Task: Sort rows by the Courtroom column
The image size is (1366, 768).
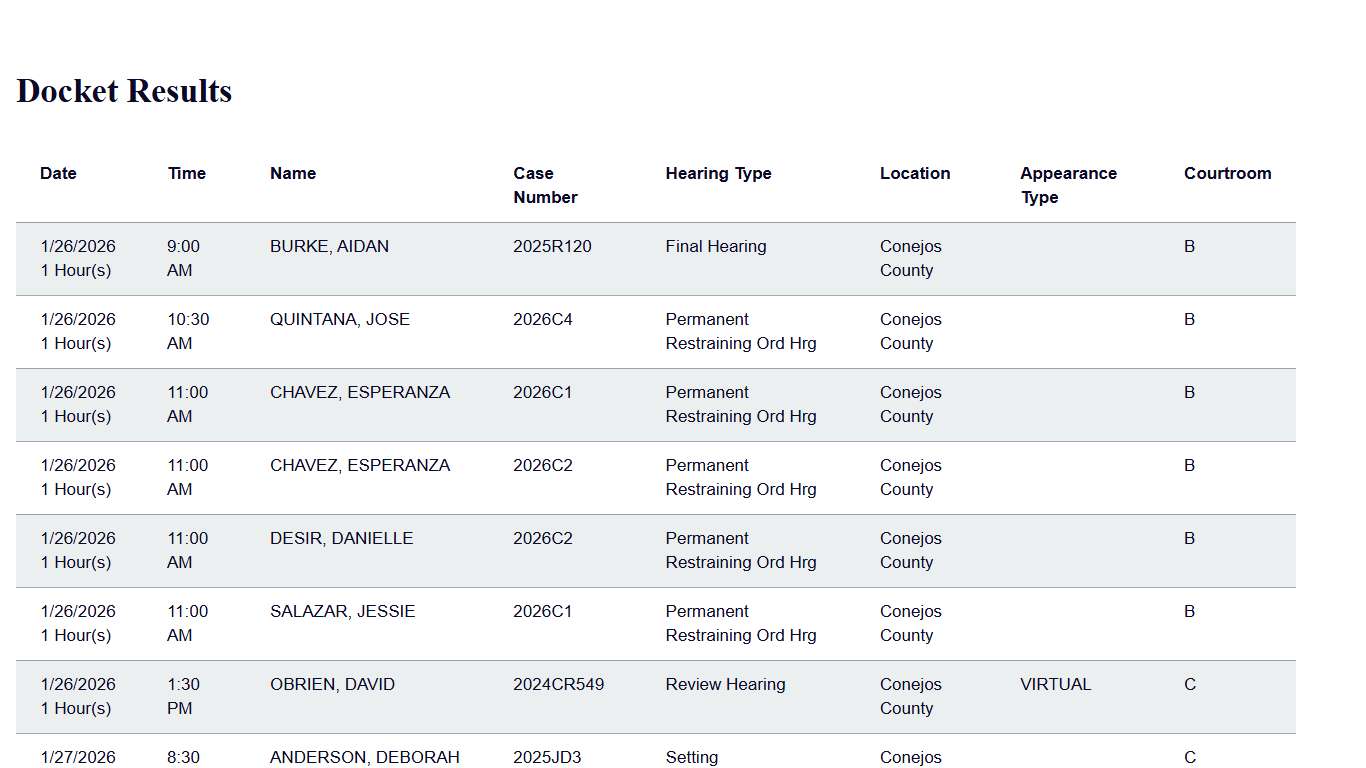Action: click(x=1227, y=173)
